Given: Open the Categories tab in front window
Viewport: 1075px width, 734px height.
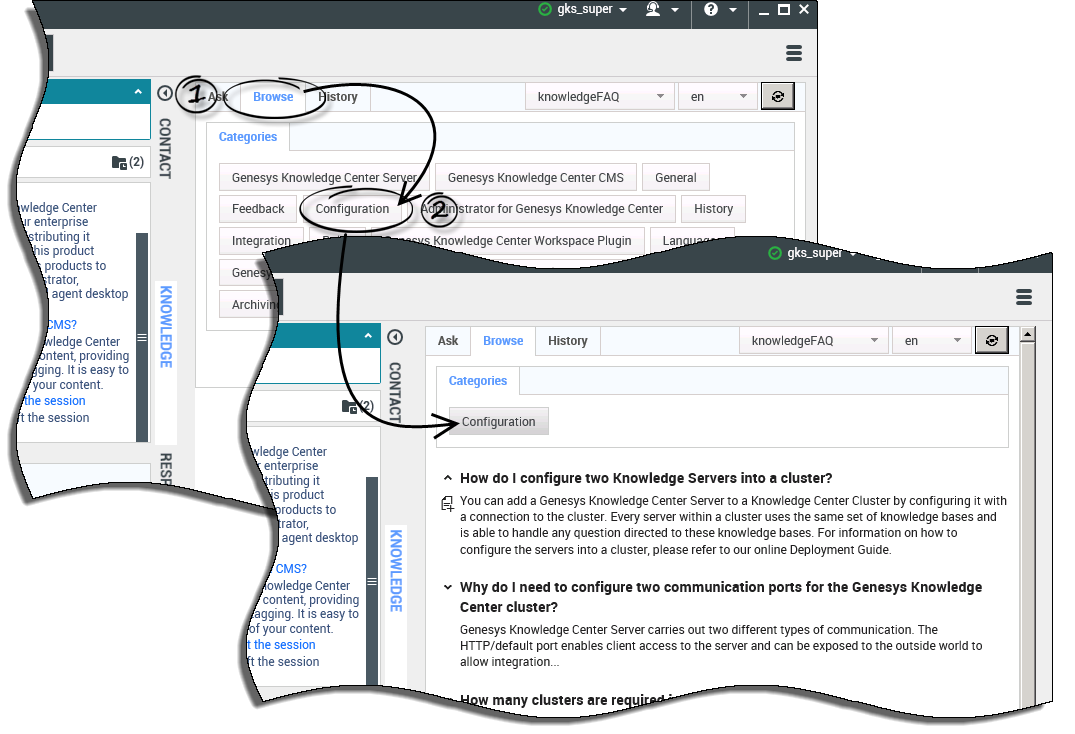Looking at the screenshot, I should coord(478,380).
